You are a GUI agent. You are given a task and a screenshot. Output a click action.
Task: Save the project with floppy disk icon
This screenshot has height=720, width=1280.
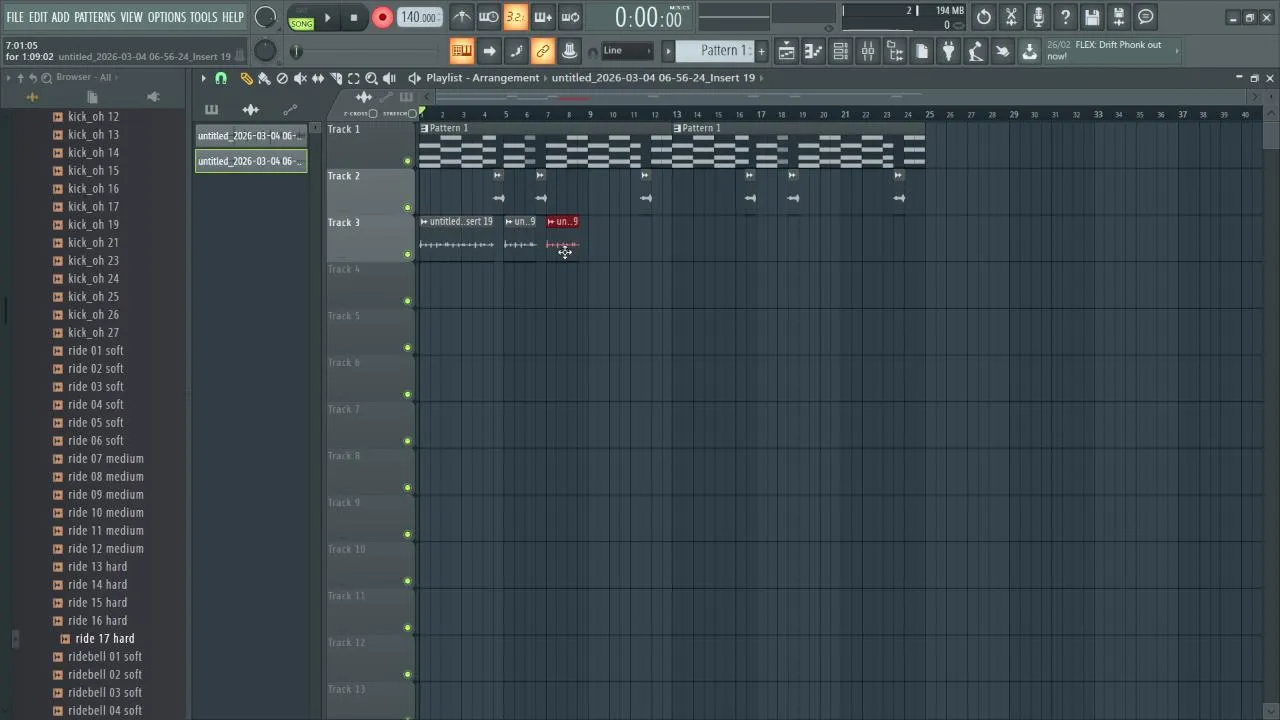[x=1092, y=17]
